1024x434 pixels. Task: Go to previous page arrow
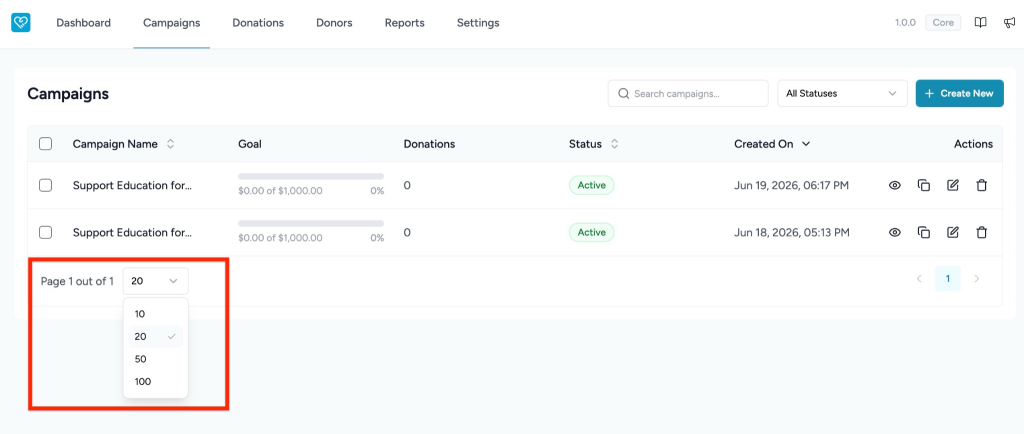point(919,279)
